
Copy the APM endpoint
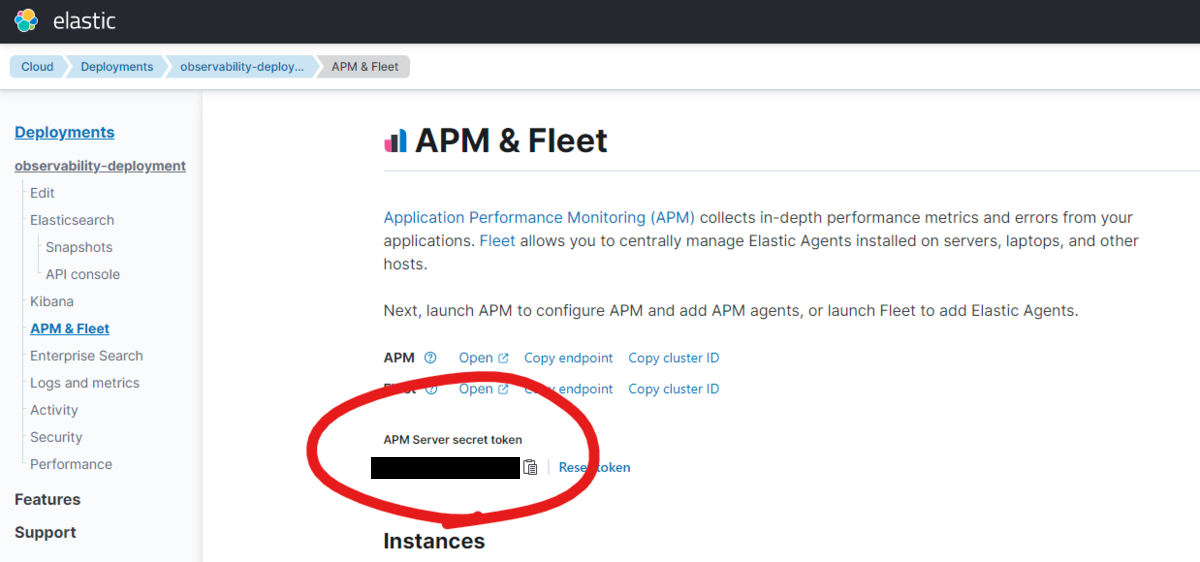coord(568,358)
